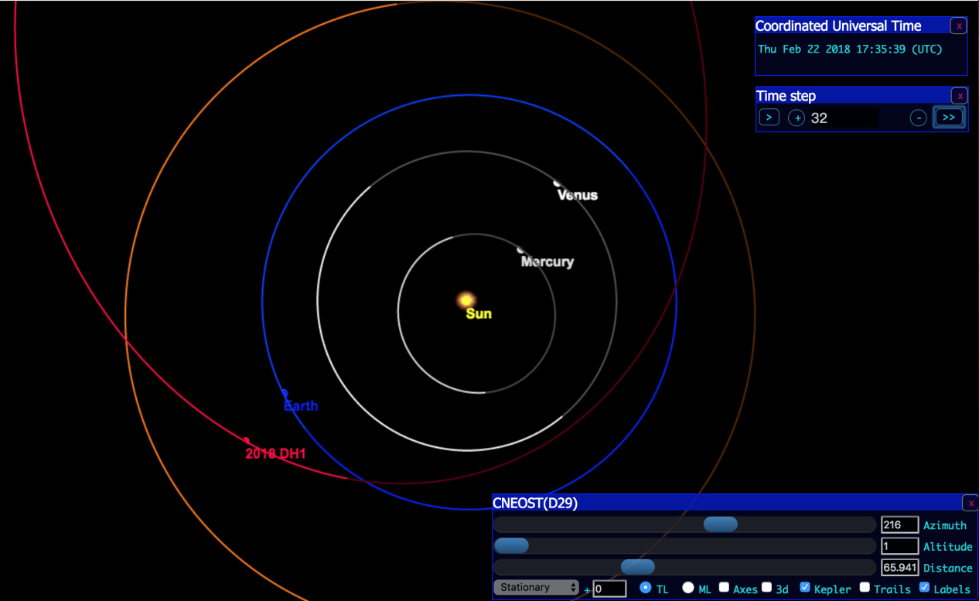Screen dimensions: 979x601
Task: Close the Time step panel
Action: coord(959,95)
